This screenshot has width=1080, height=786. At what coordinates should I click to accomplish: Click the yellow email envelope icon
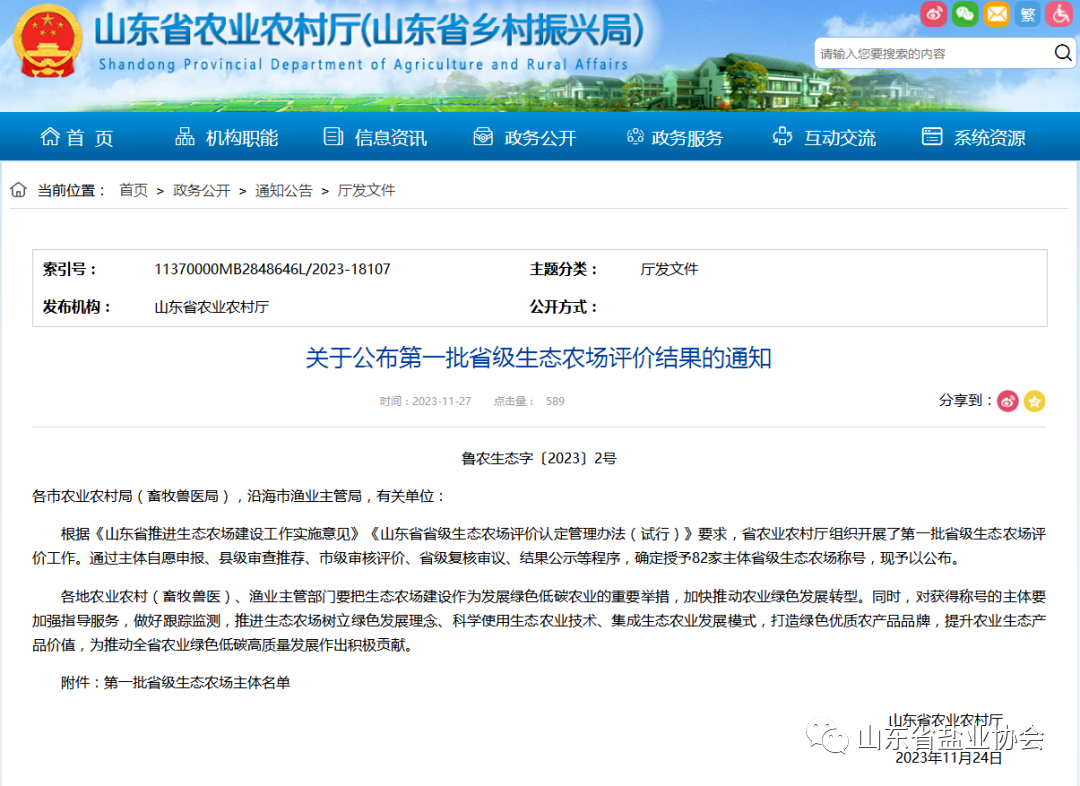coord(995,14)
